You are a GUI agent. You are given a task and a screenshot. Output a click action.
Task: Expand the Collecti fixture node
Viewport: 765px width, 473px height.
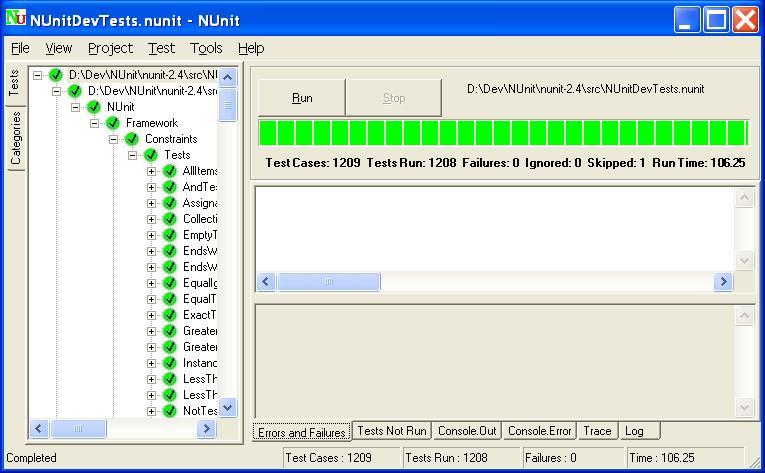pyautogui.click(x=151, y=219)
